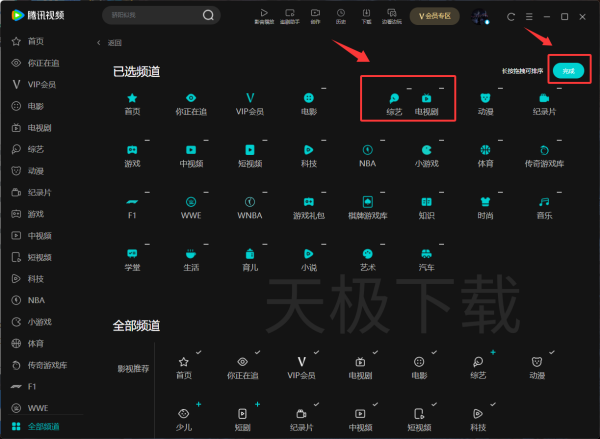Click the refresh icon in the title bar
Image resolution: width=600 pixels, height=439 pixels.
point(512,16)
